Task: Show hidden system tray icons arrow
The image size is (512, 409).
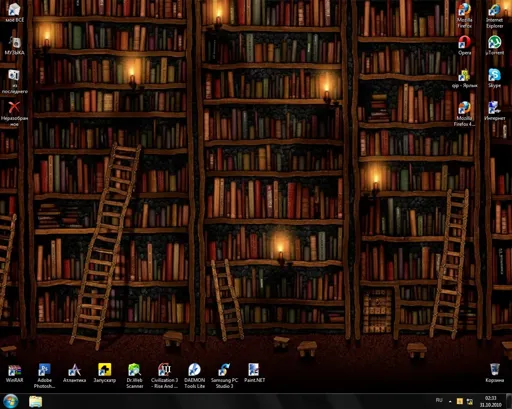Action: pyautogui.click(x=450, y=401)
